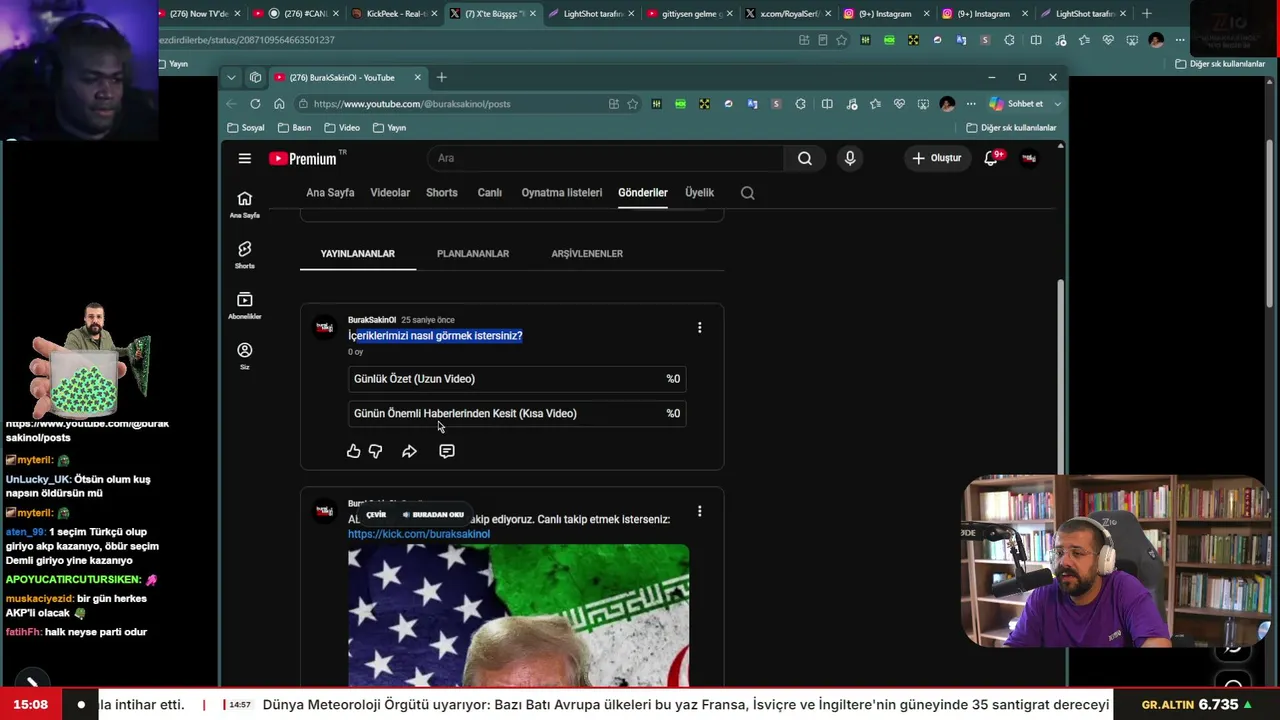Click the BURADAN OKU button
The height and width of the screenshot is (720, 1280).
click(x=434, y=515)
